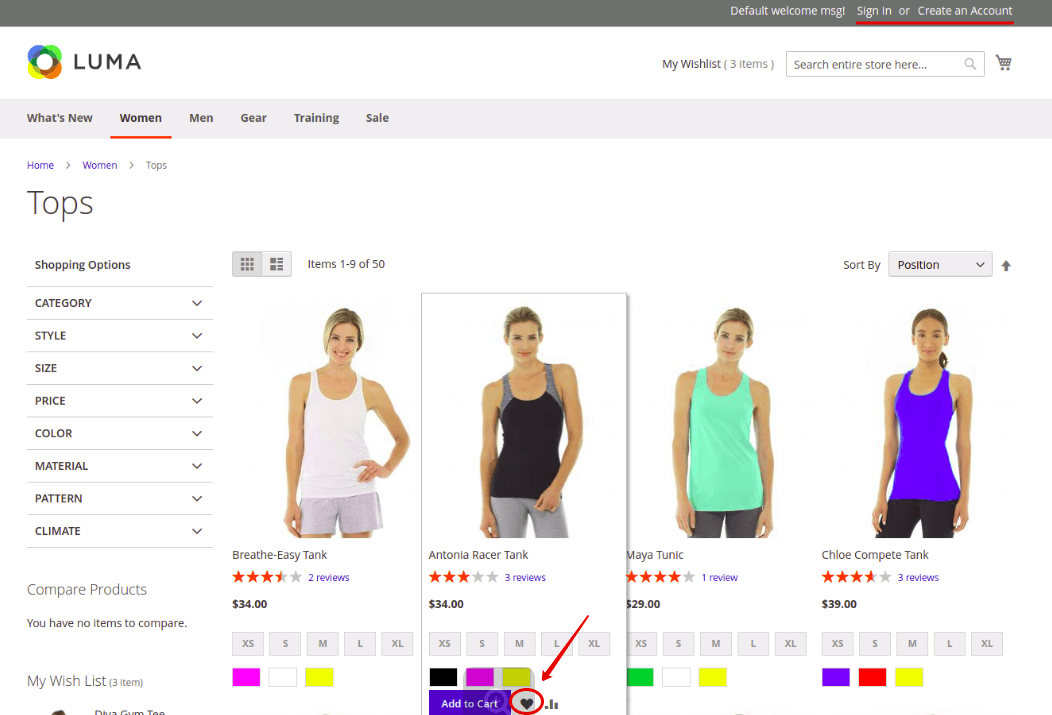Open Breathe-Easy Tank product image
Screen dimensions: 1052x715
click(x=331, y=420)
